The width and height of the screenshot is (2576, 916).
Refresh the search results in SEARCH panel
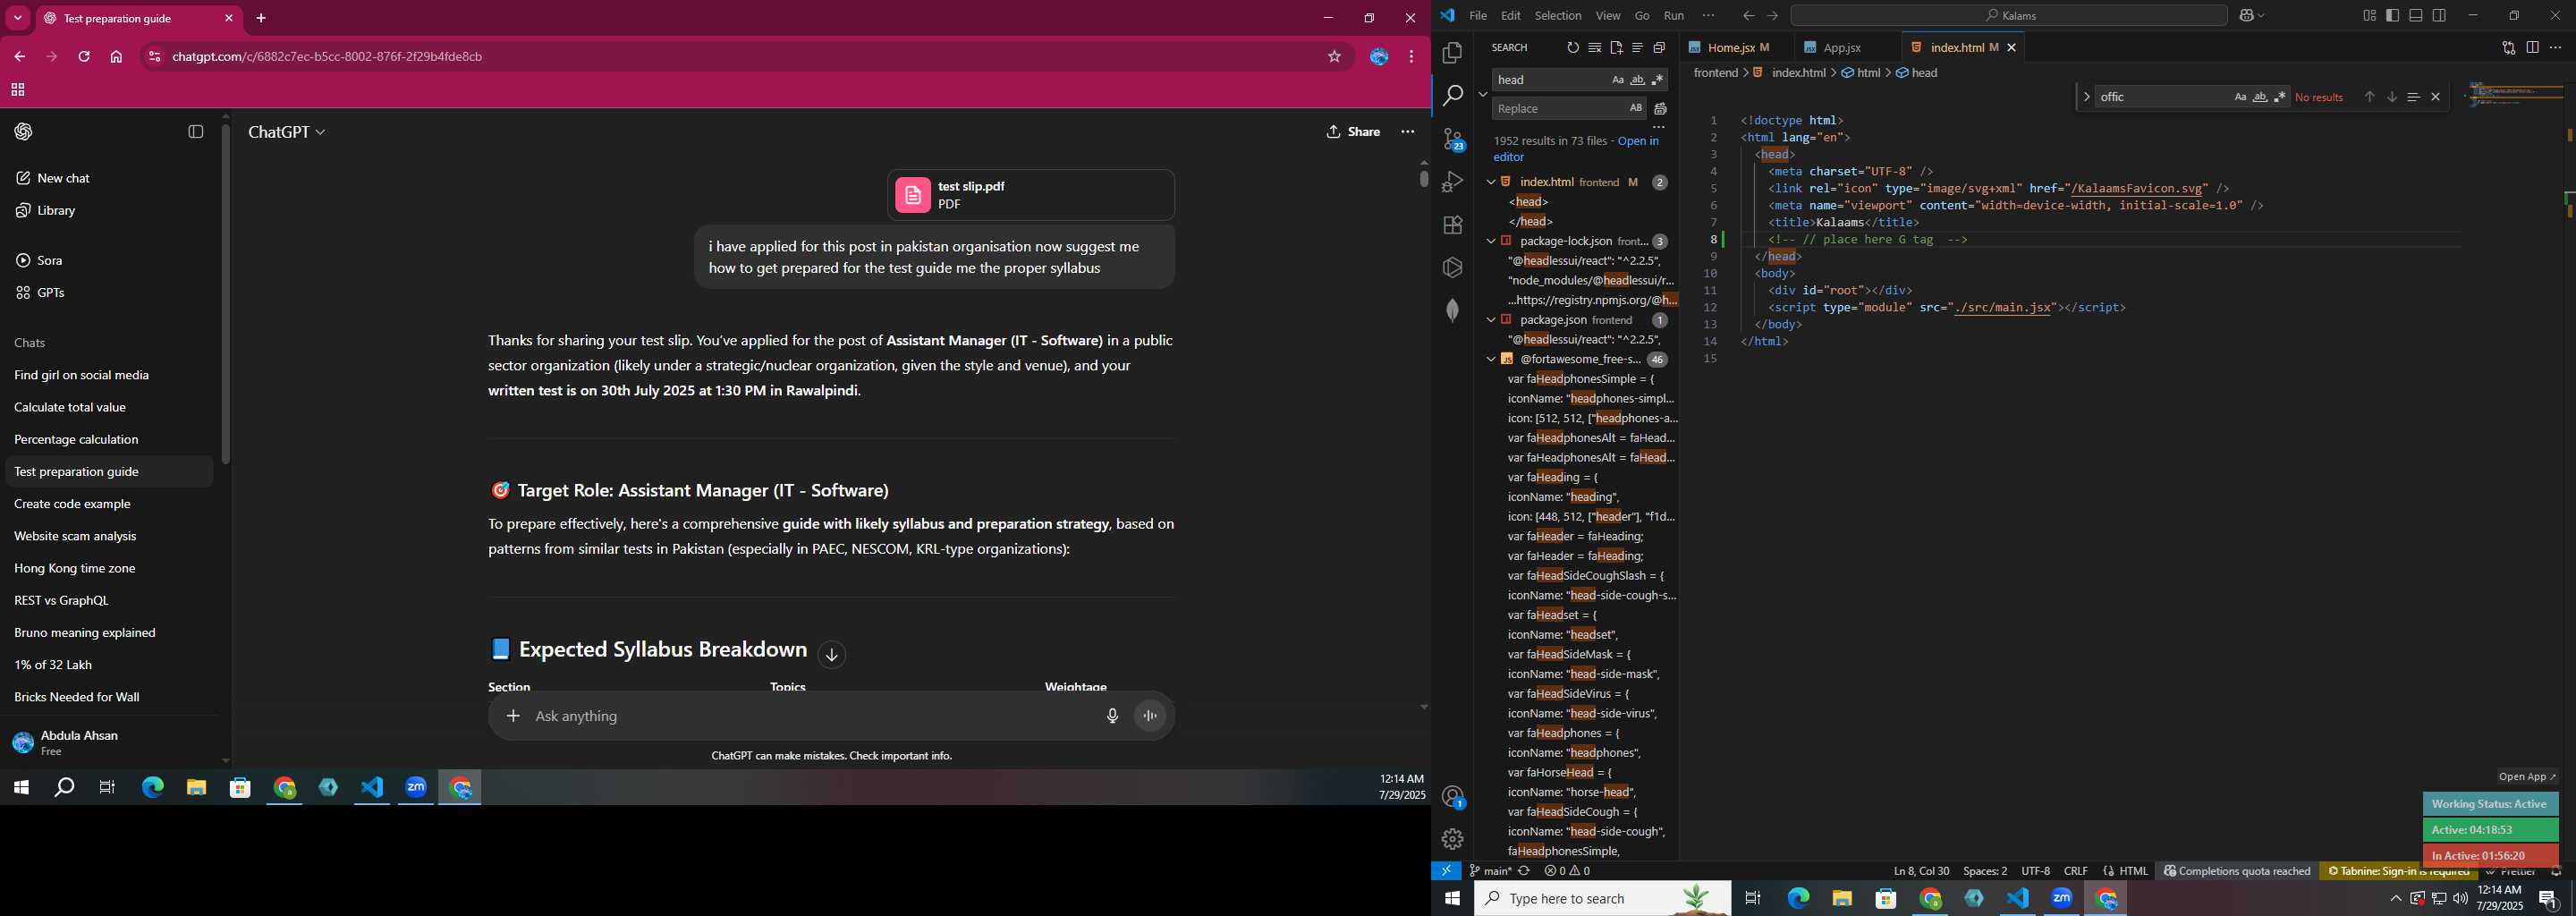pyautogui.click(x=1573, y=48)
